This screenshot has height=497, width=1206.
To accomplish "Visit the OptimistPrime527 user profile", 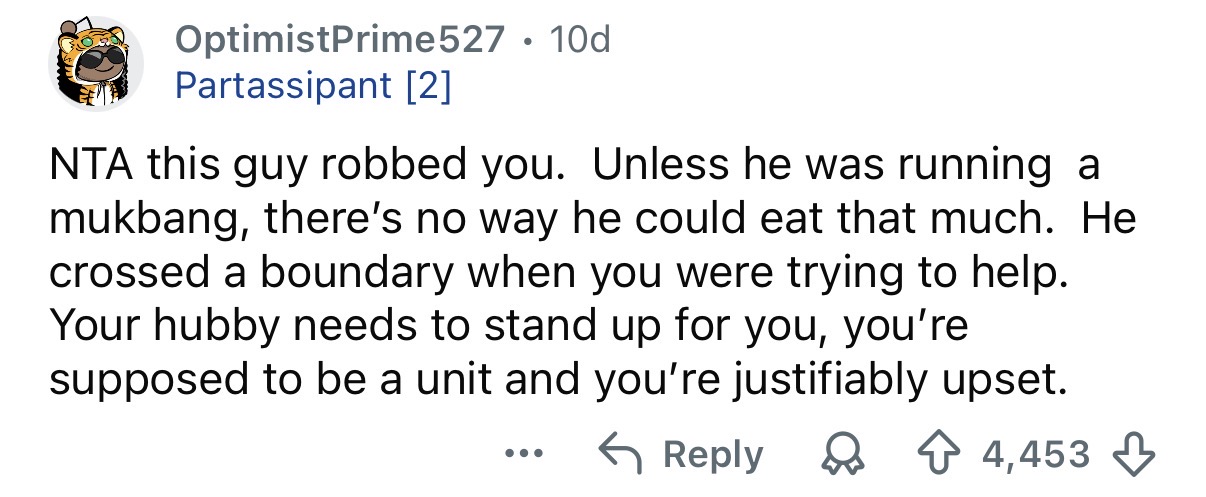I will tap(340, 40).
